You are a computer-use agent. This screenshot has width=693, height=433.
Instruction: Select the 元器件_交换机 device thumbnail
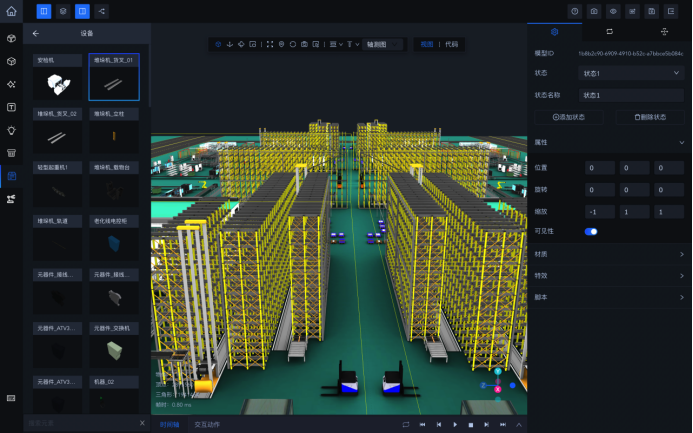pyautogui.click(x=114, y=345)
